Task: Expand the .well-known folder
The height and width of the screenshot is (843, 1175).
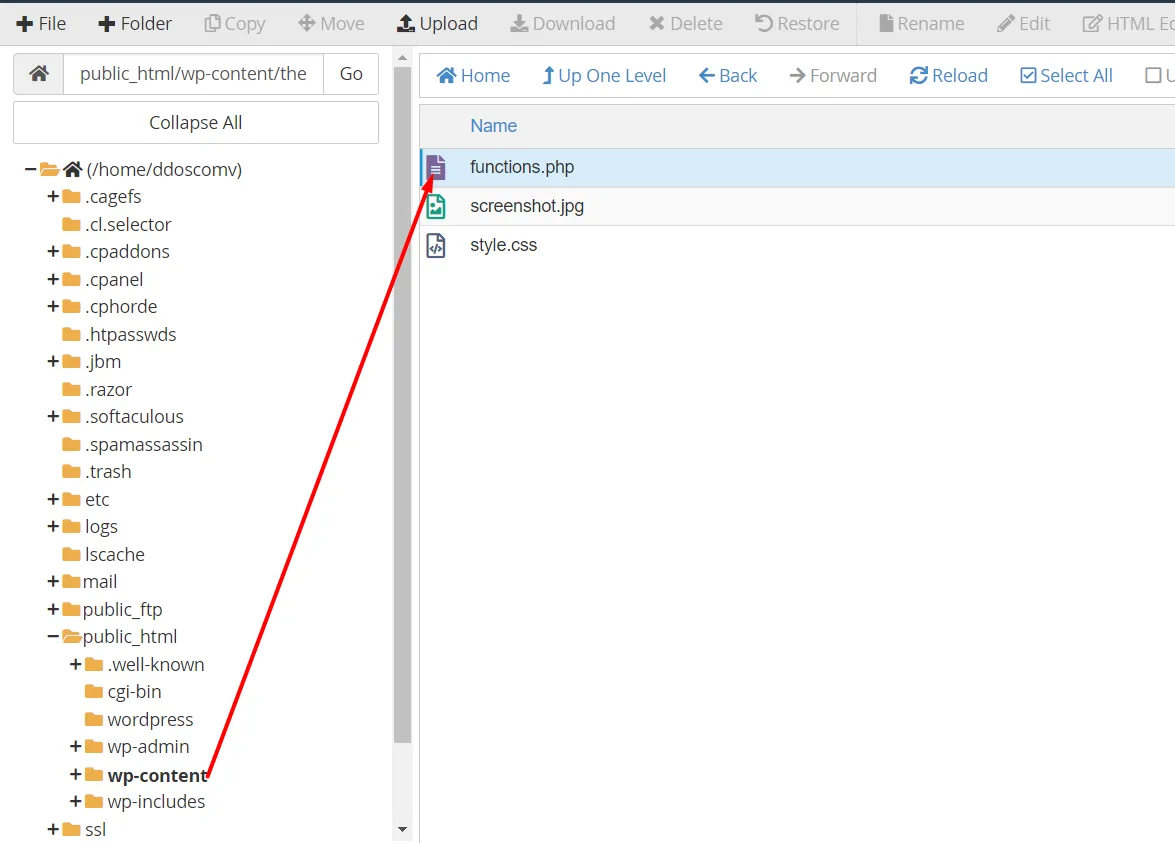Action: 75,665
